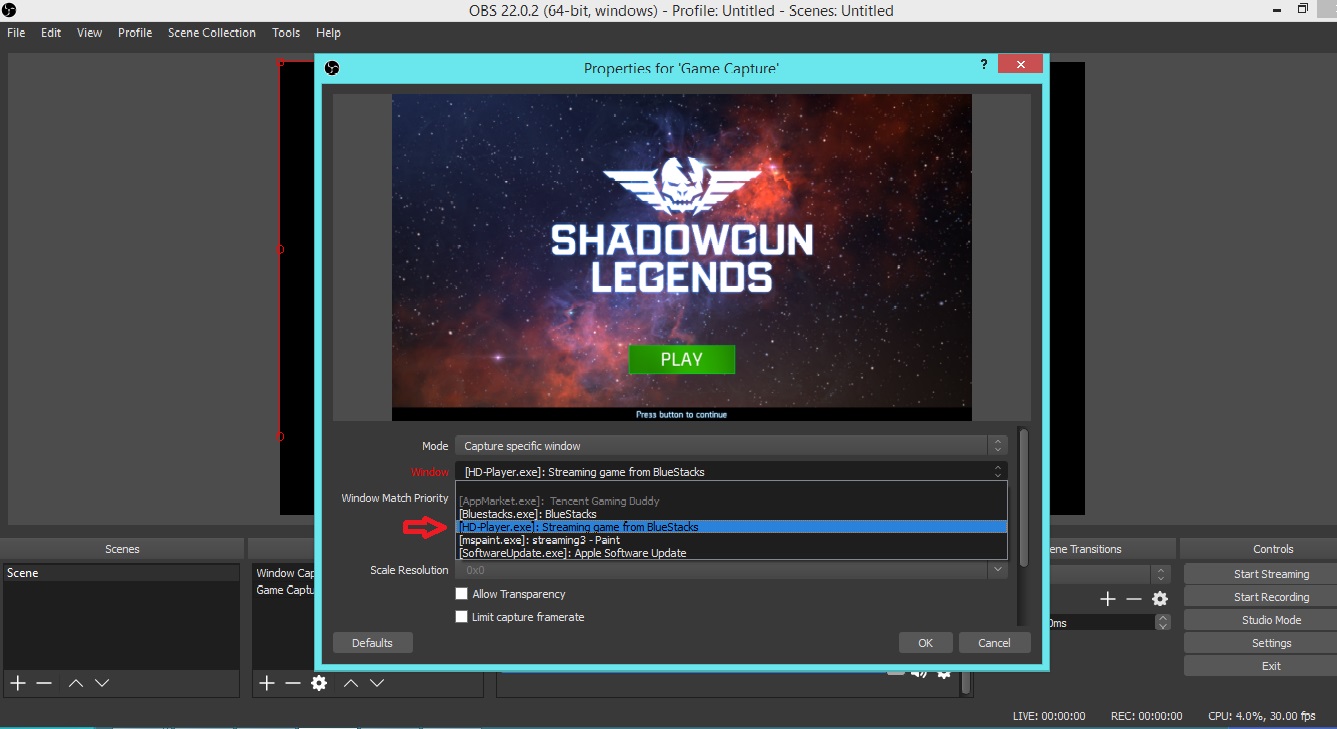The width and height of the screenshot is (1337, 729).
Task: Move scene up in Scenes panel
Action: 76,683
